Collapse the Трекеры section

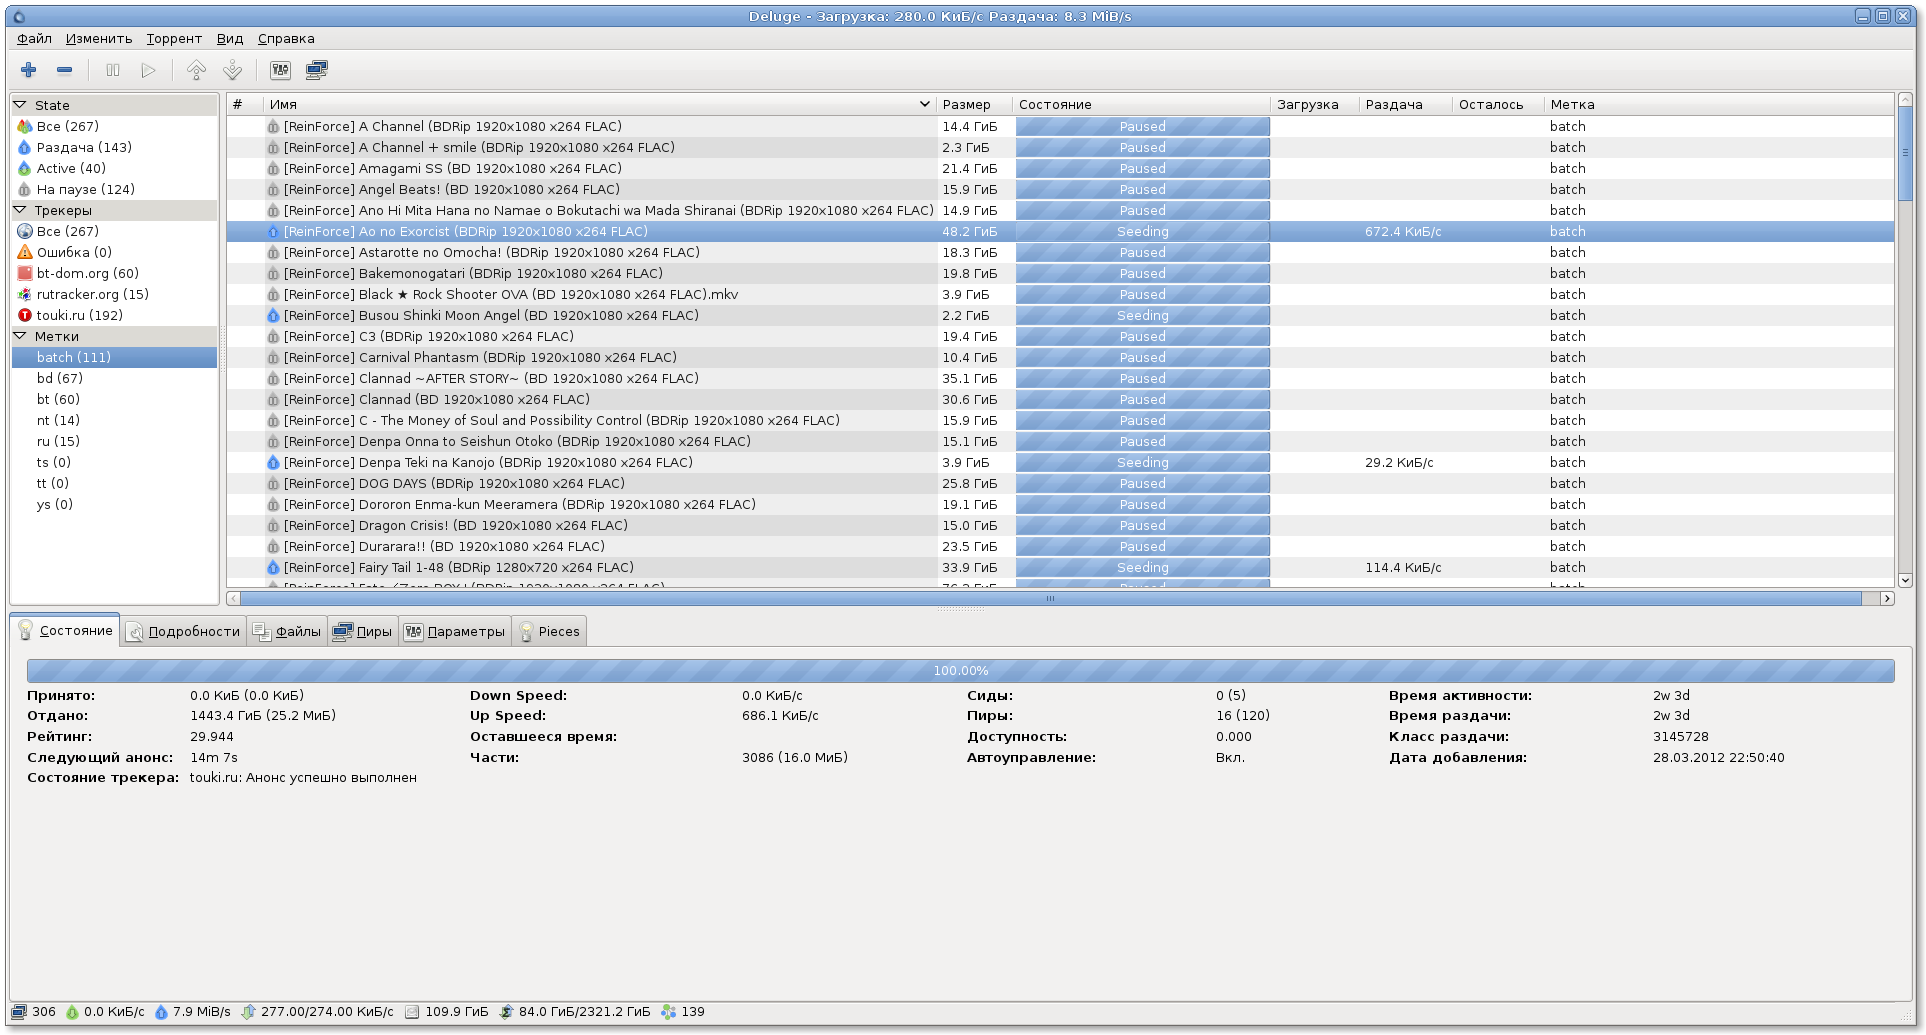pyautogui.click(x=20, y=210)
